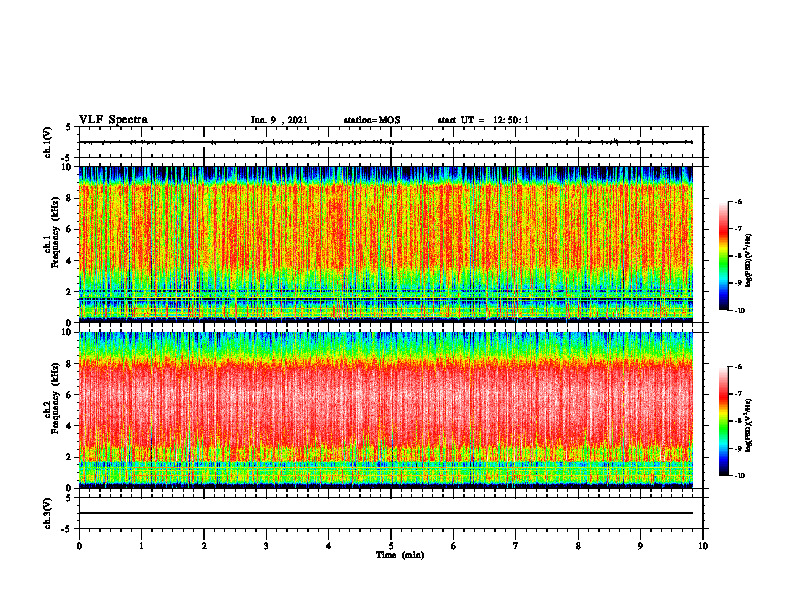792x612 pixels.
Task: Click the "6" kHz tick on ch.1 frequency axis
Action: tap(69, 229)
